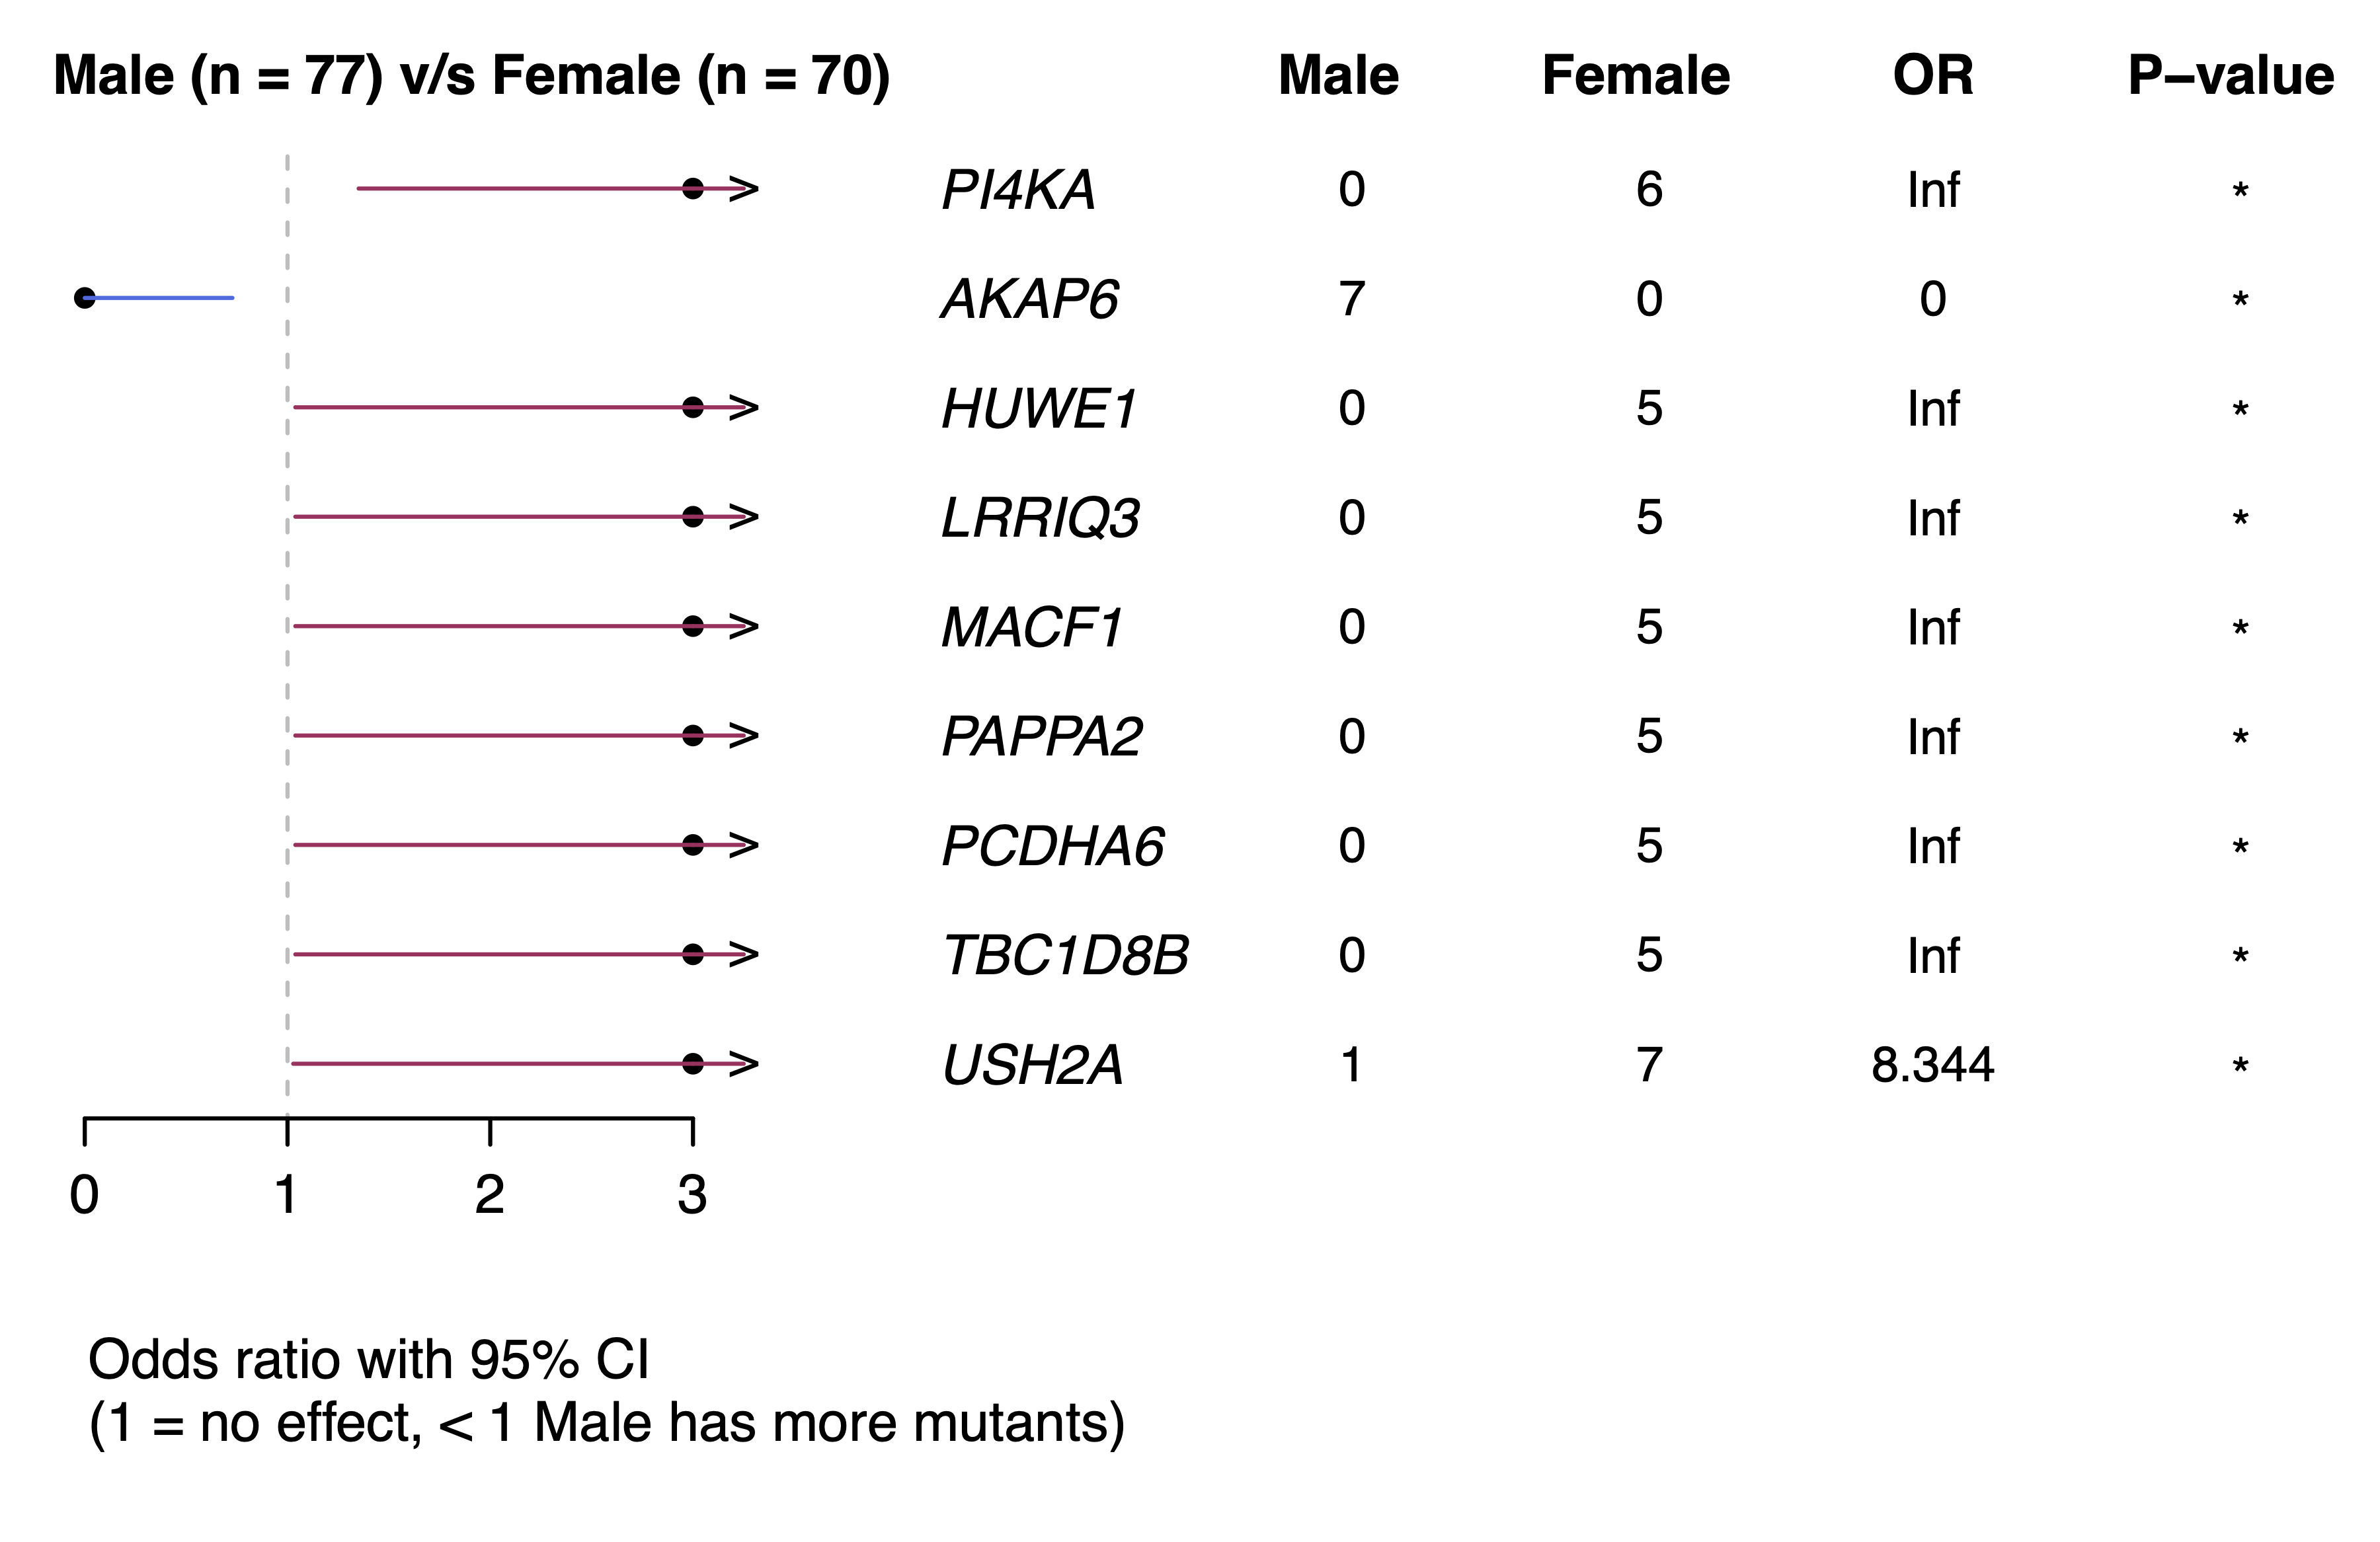Click the x-axis tick label 2
This screenshot has width=2380, height=1542.
489,1194
